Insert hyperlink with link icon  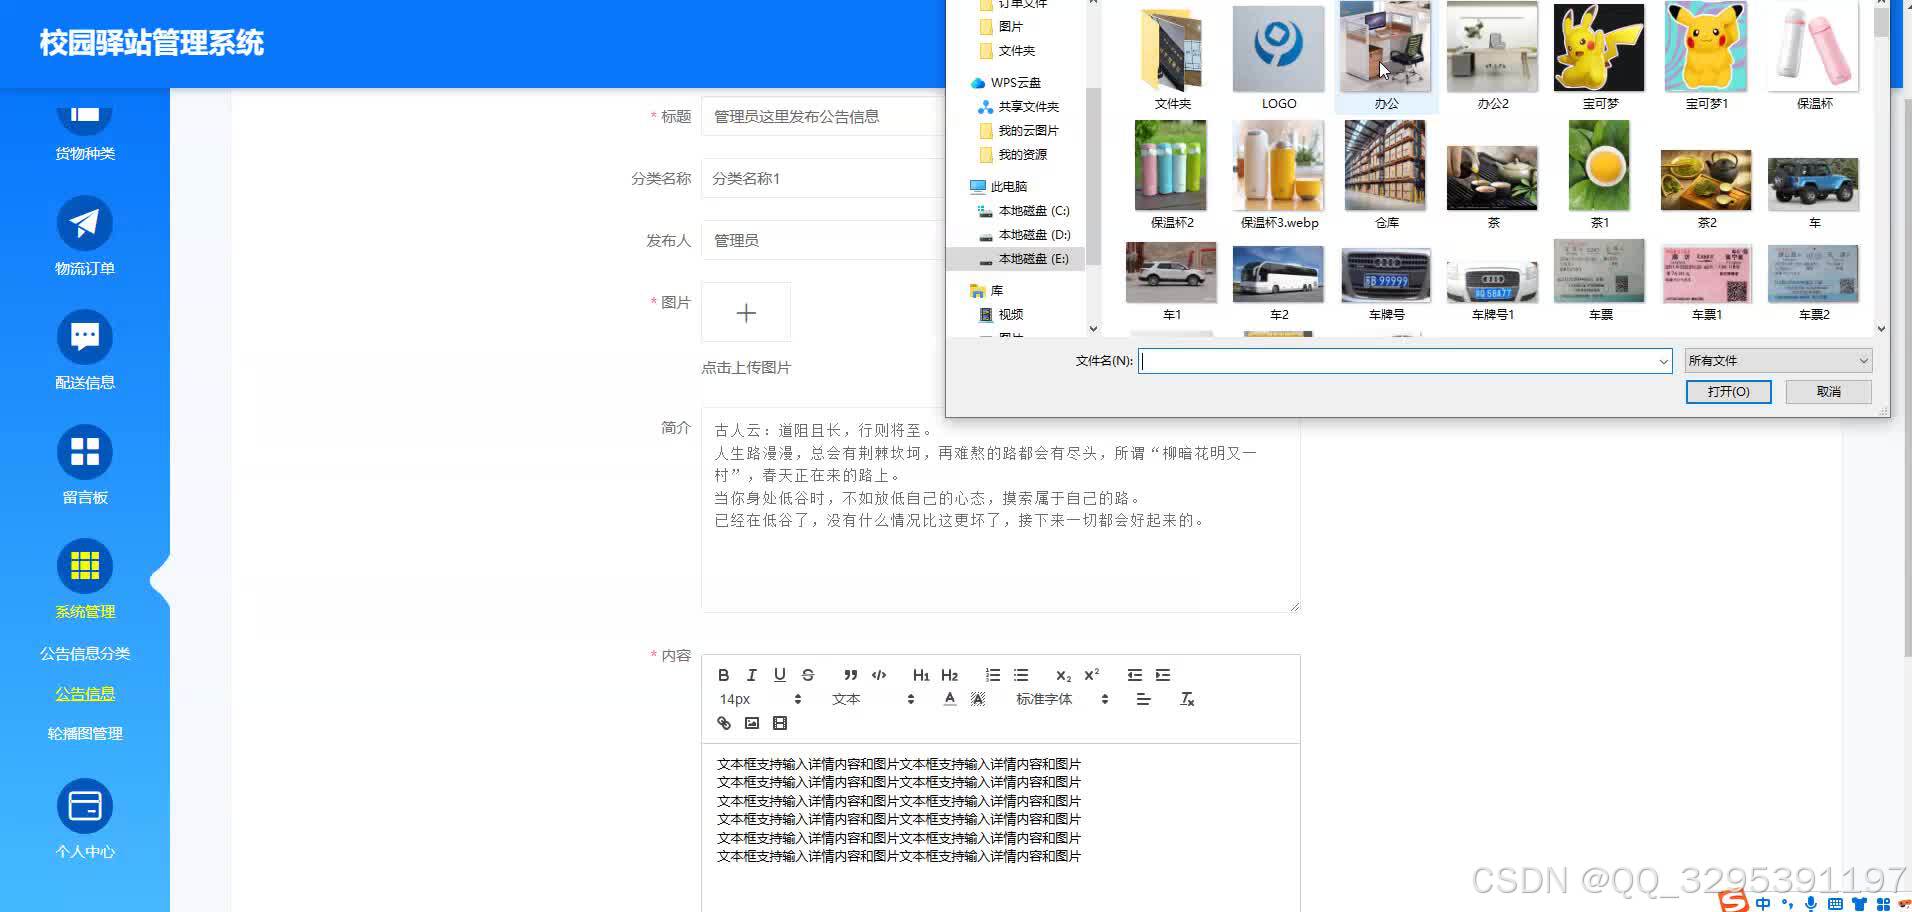pyautogui.click(x=724, y=723)
